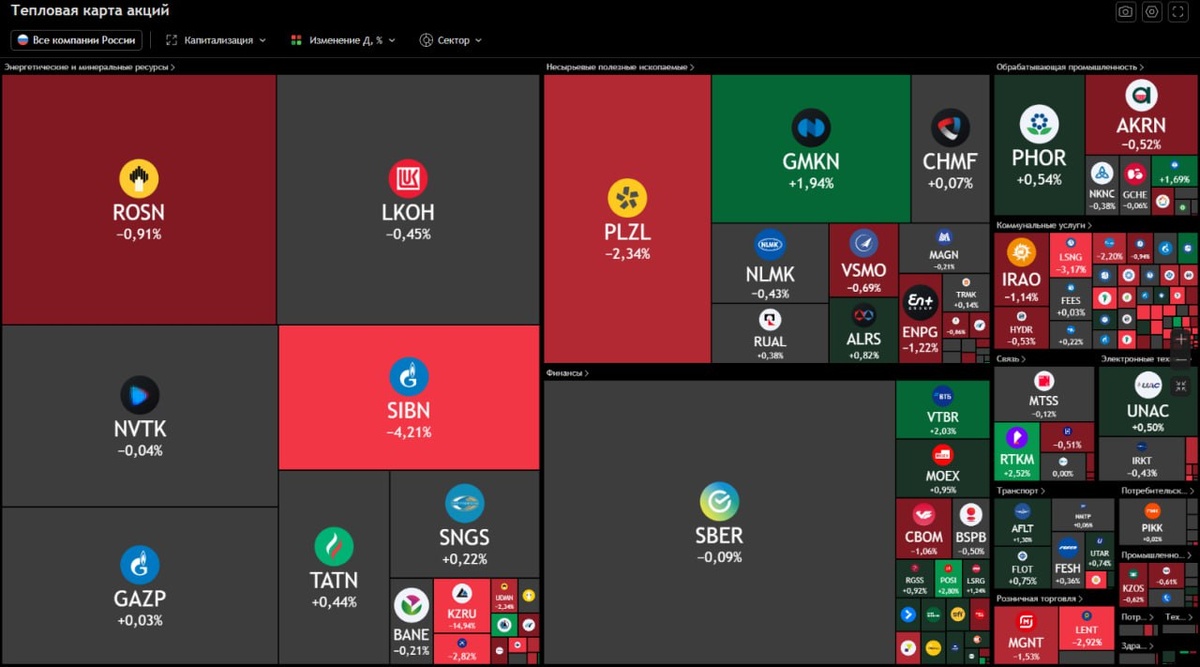
Task: Click the PHOR PhosAgro logo
Action: [x=1039, y=124]
